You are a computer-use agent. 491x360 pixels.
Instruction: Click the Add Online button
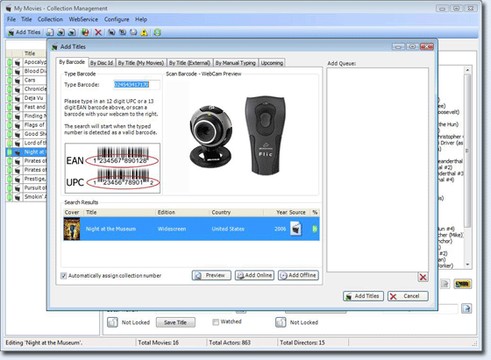tap(254, 275)
